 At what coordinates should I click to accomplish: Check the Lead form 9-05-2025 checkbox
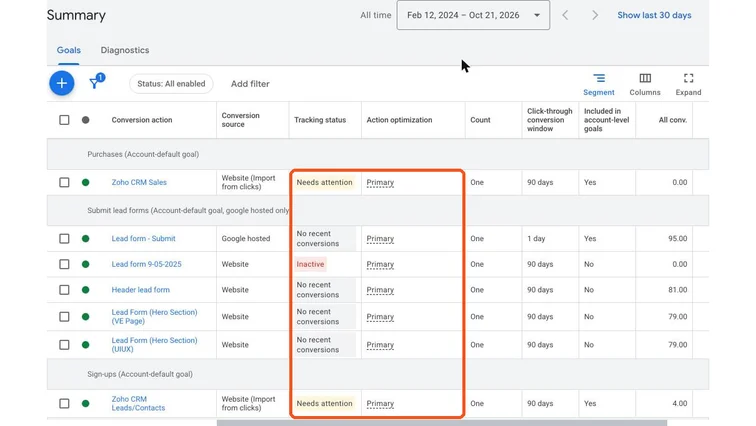64,264
